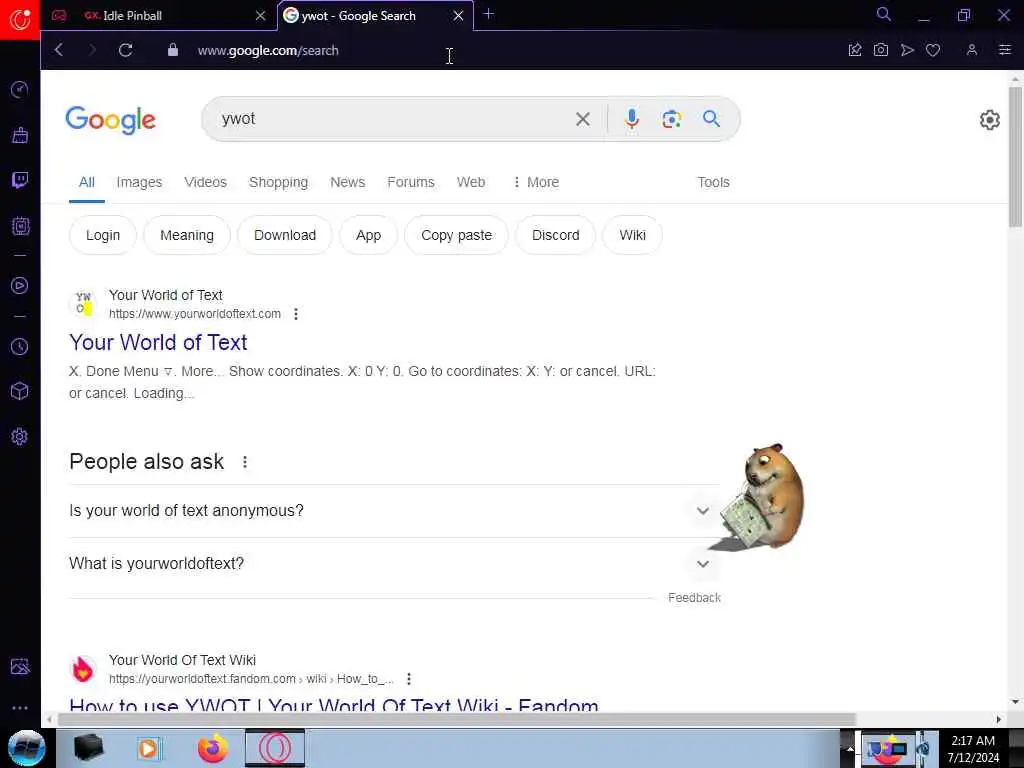Image resolution: width=1024 pixels, height=768 pixels.
Task: Open the Your World of Text result link
Action: [158, 342]
